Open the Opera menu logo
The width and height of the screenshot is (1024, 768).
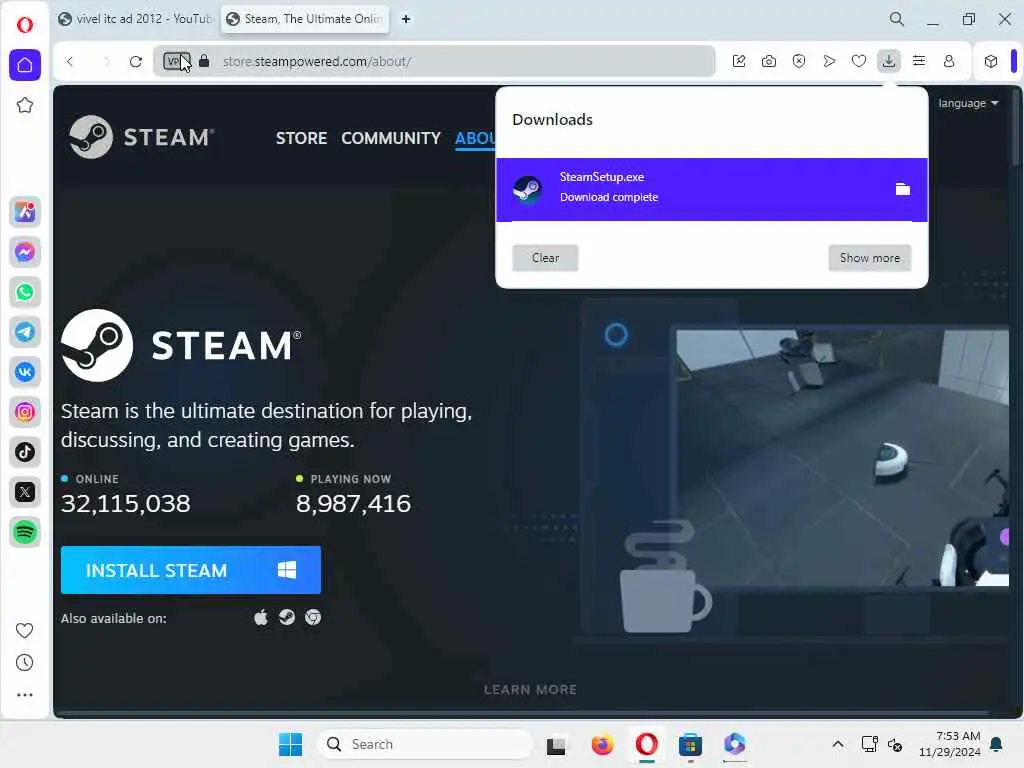point(25,25)
